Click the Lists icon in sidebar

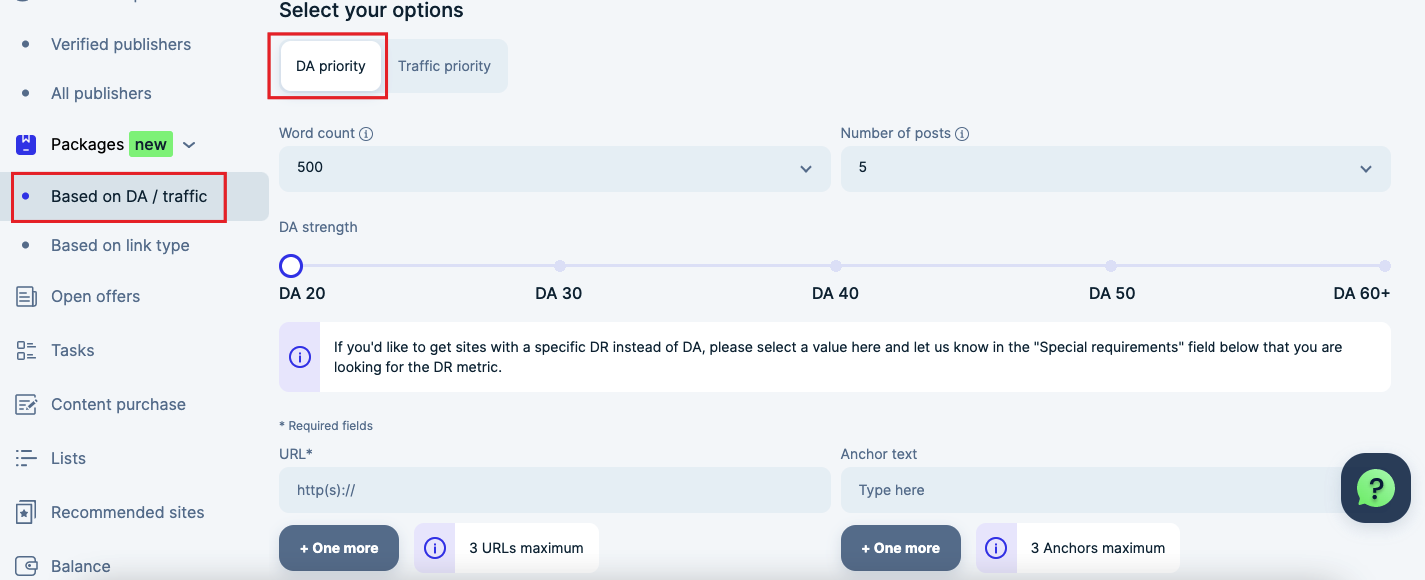click(26, 458)
